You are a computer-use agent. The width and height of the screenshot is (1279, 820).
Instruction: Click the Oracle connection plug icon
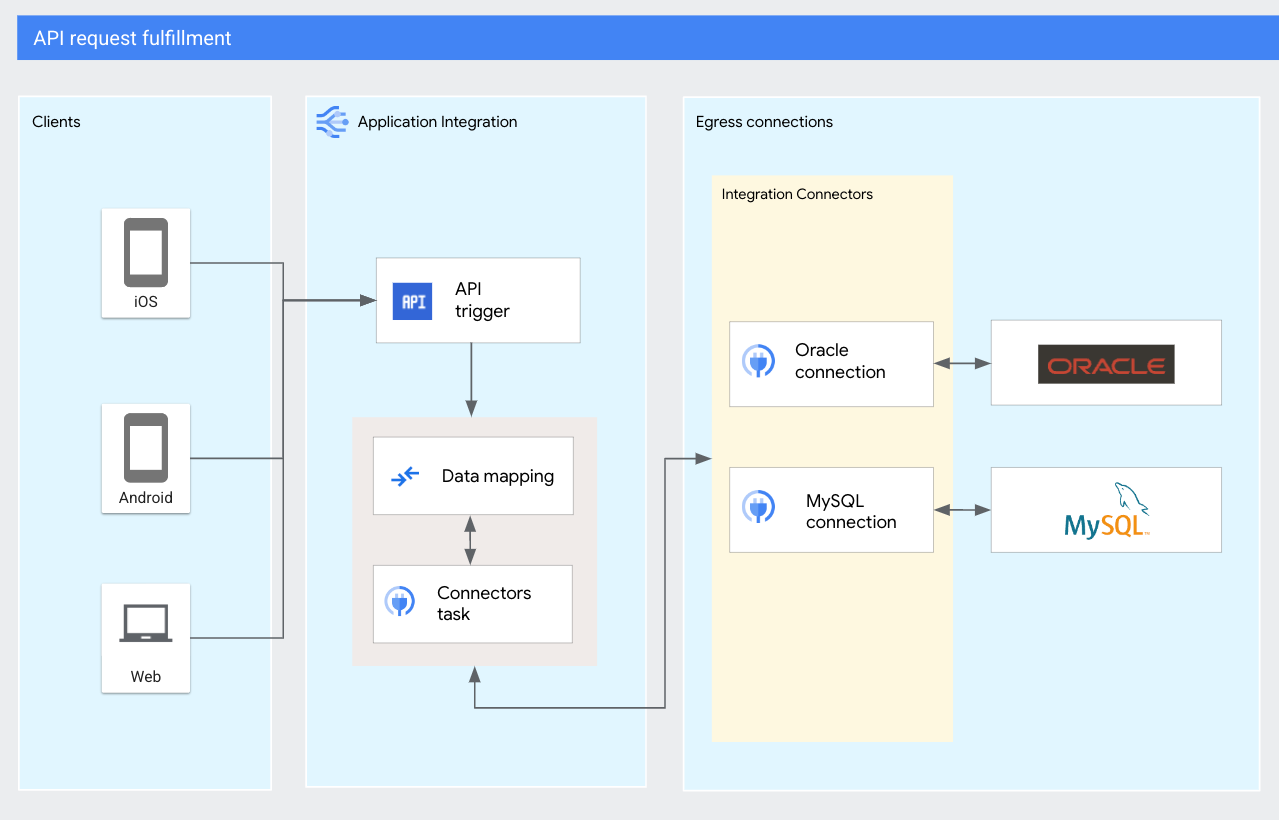[758, 362]
